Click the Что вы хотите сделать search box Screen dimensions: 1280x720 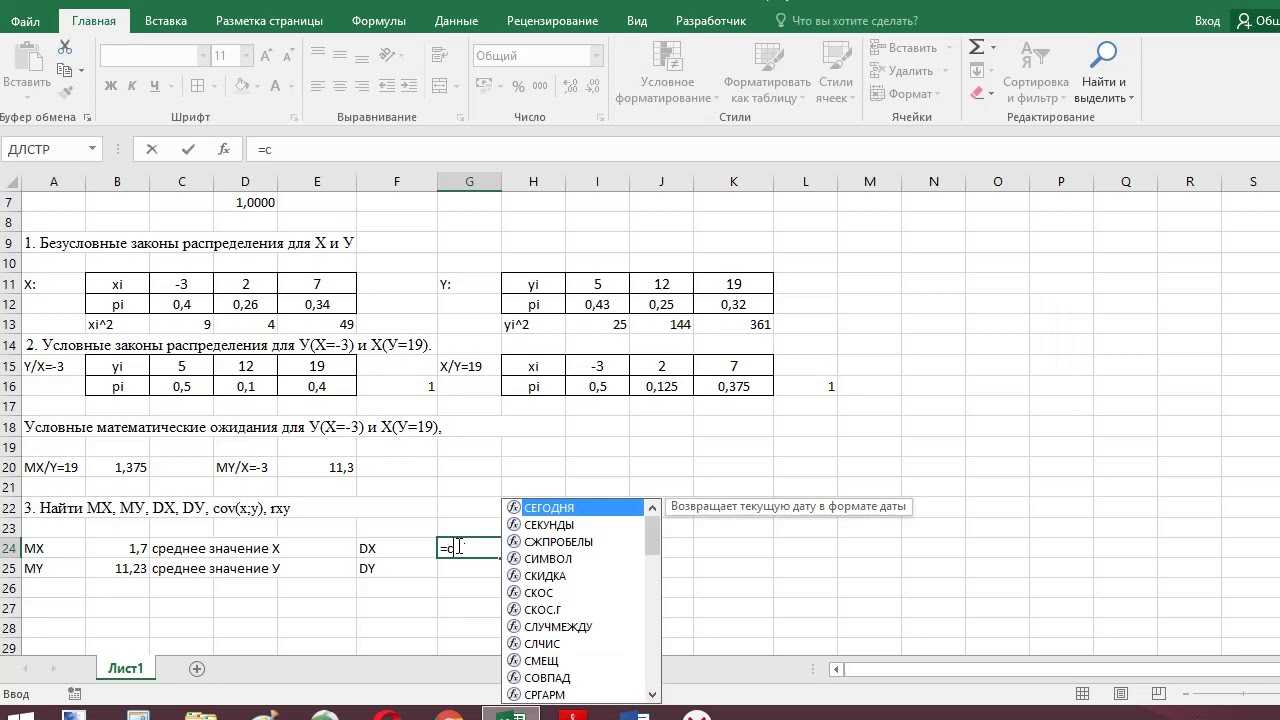coord(848,20)
